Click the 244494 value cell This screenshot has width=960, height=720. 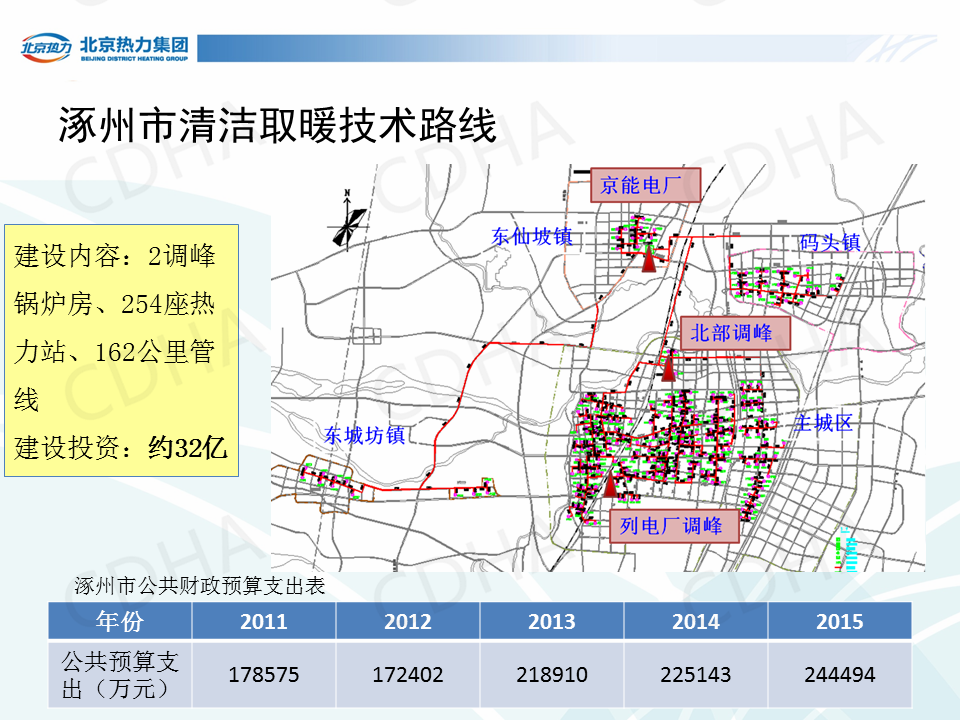[839, 675]
